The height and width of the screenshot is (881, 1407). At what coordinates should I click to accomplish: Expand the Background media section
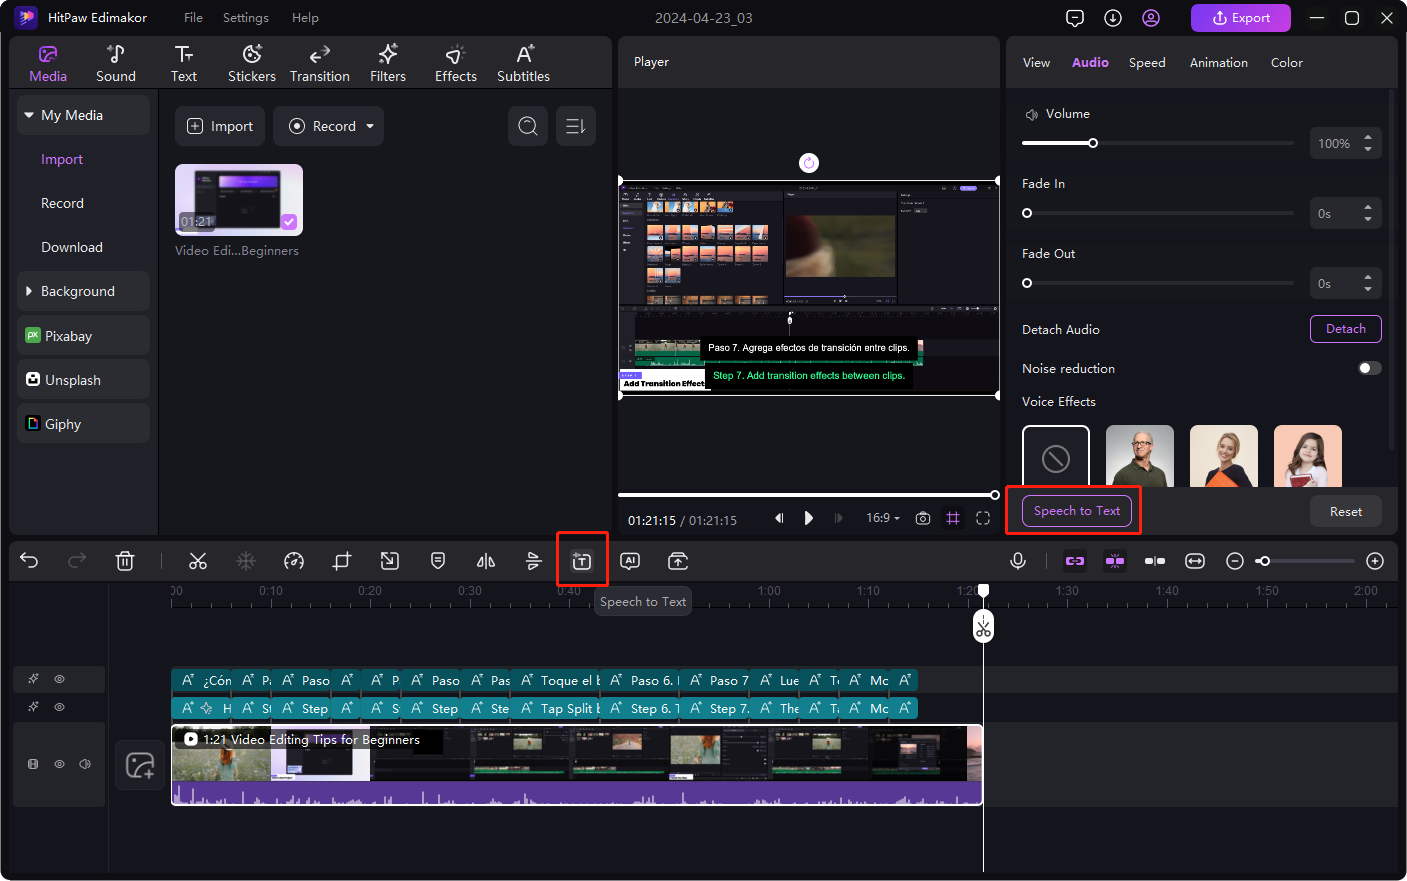click(x=78, y=291)
